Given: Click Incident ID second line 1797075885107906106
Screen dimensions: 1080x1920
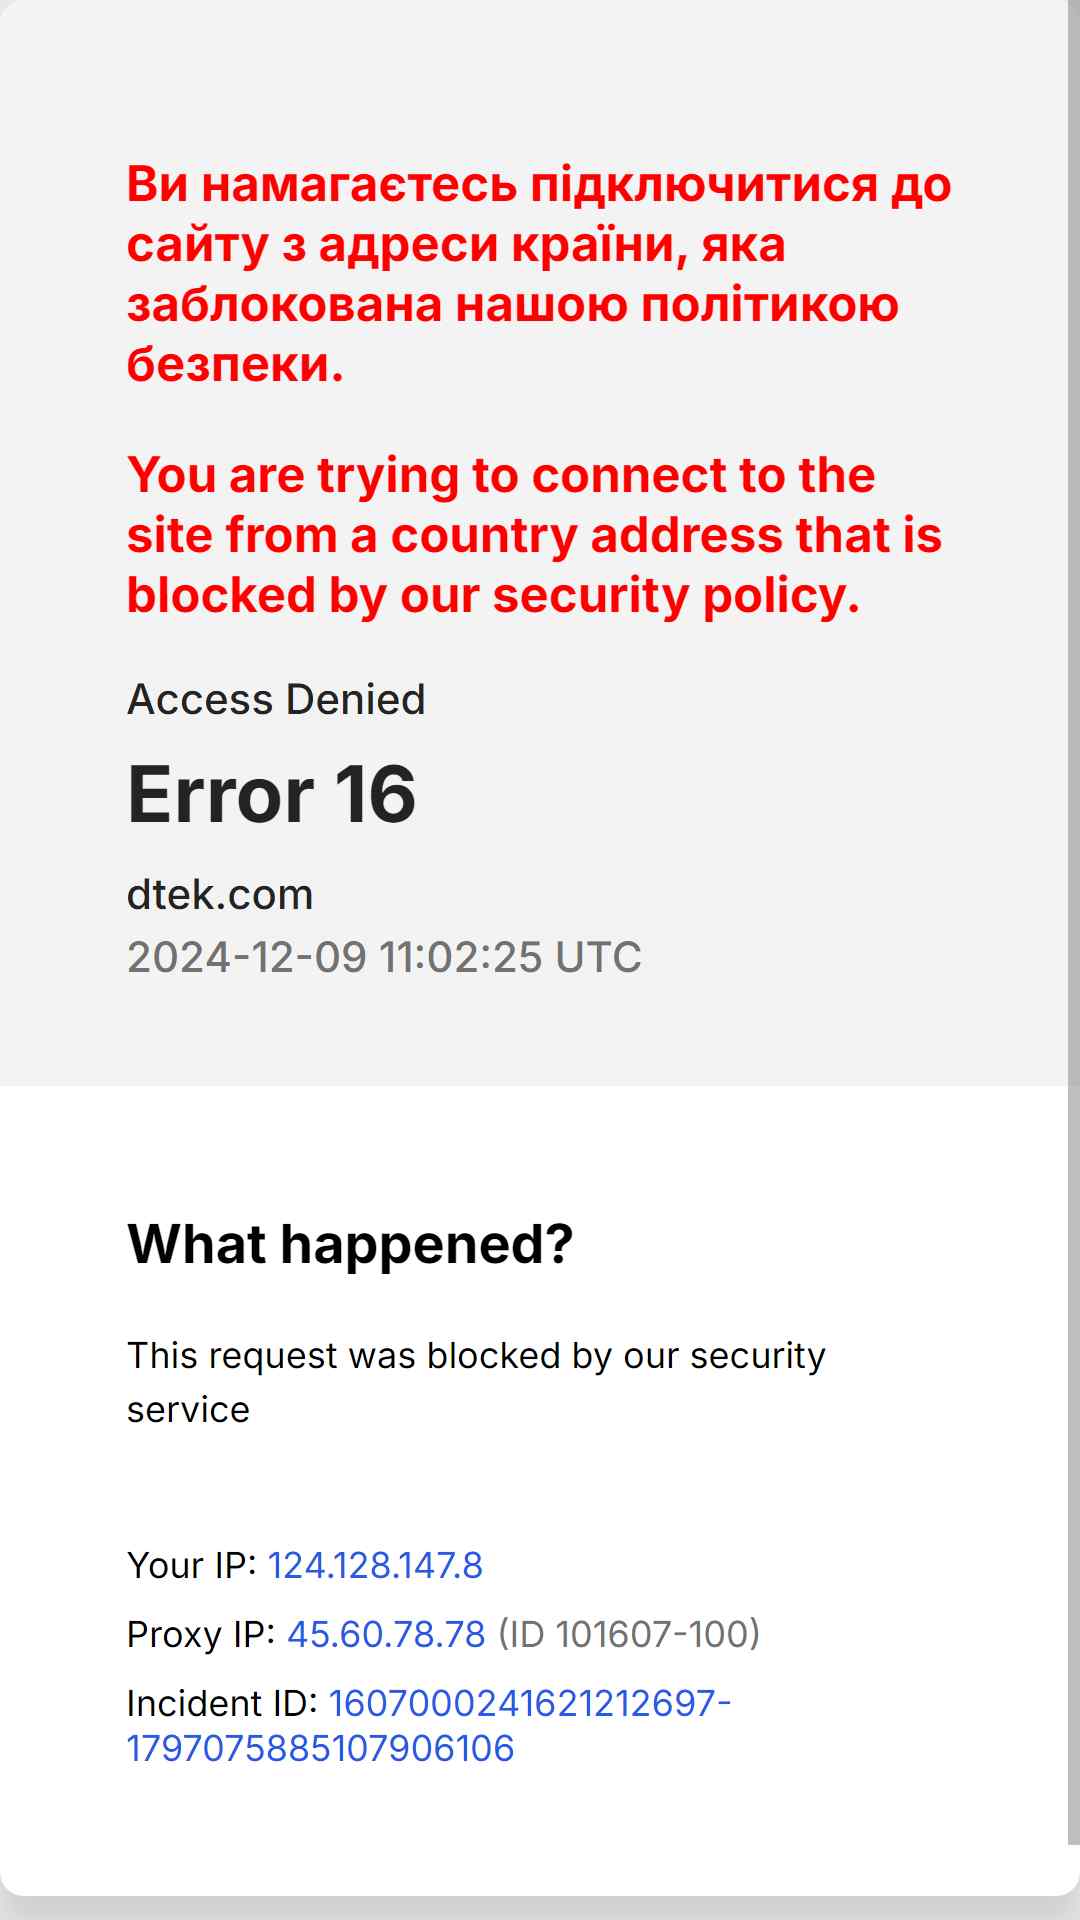Looking at the screenshot, I should pyautogui.click(x=320, y=1748).
